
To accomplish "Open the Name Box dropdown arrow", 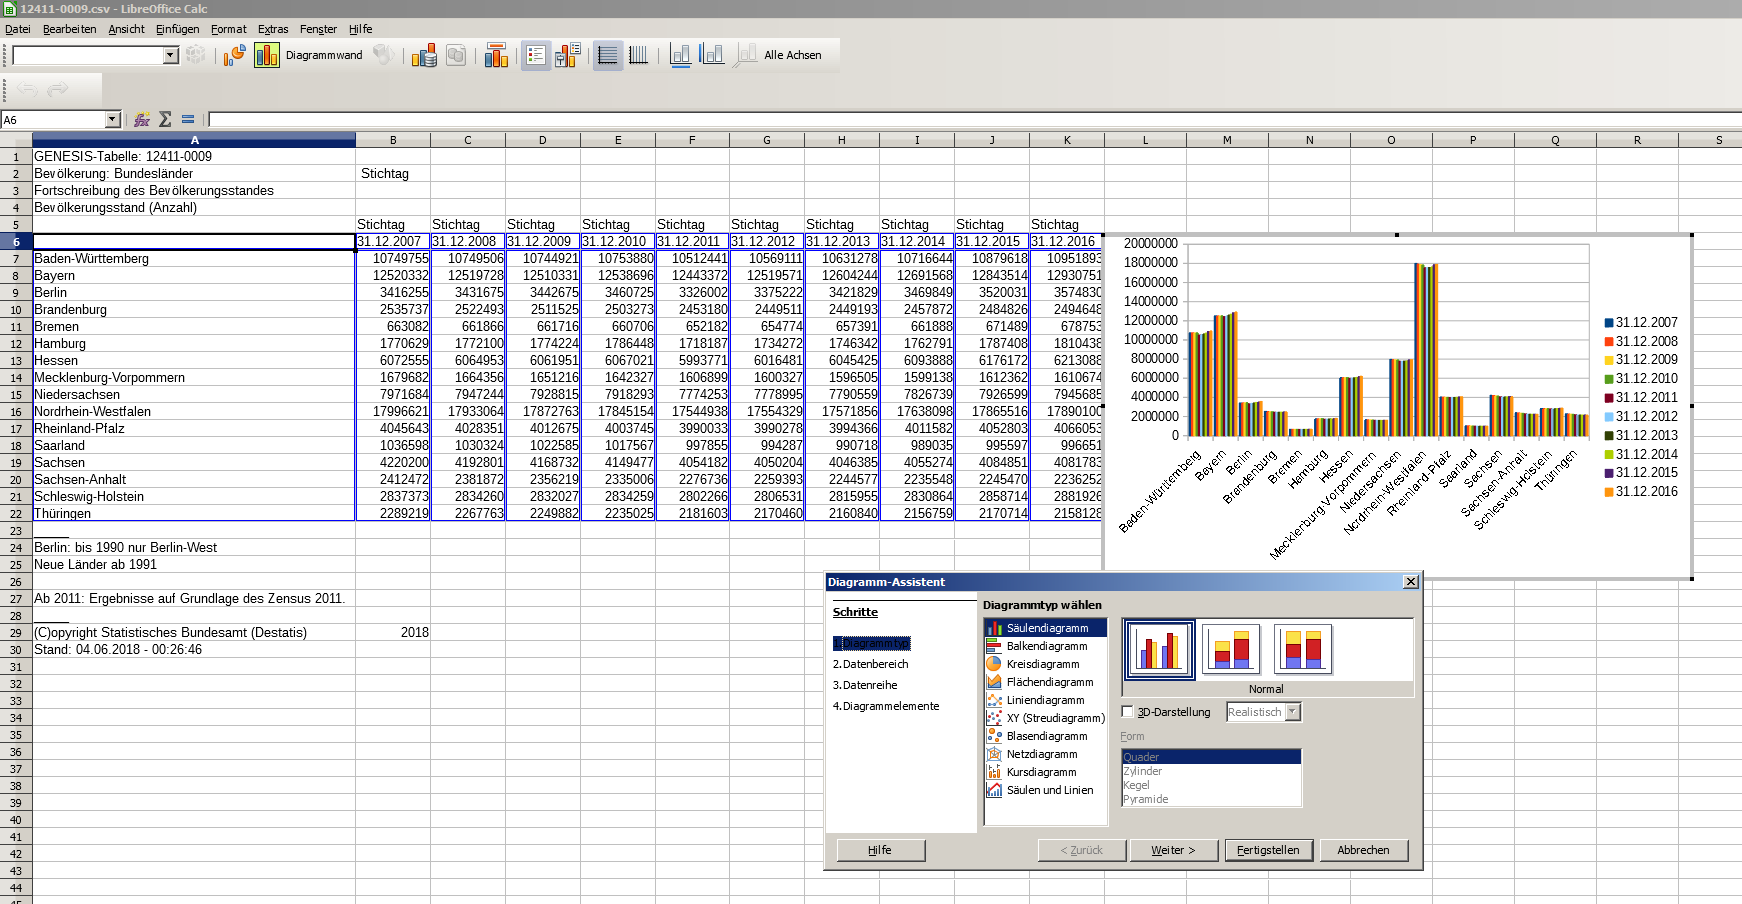I will (112, 120).
